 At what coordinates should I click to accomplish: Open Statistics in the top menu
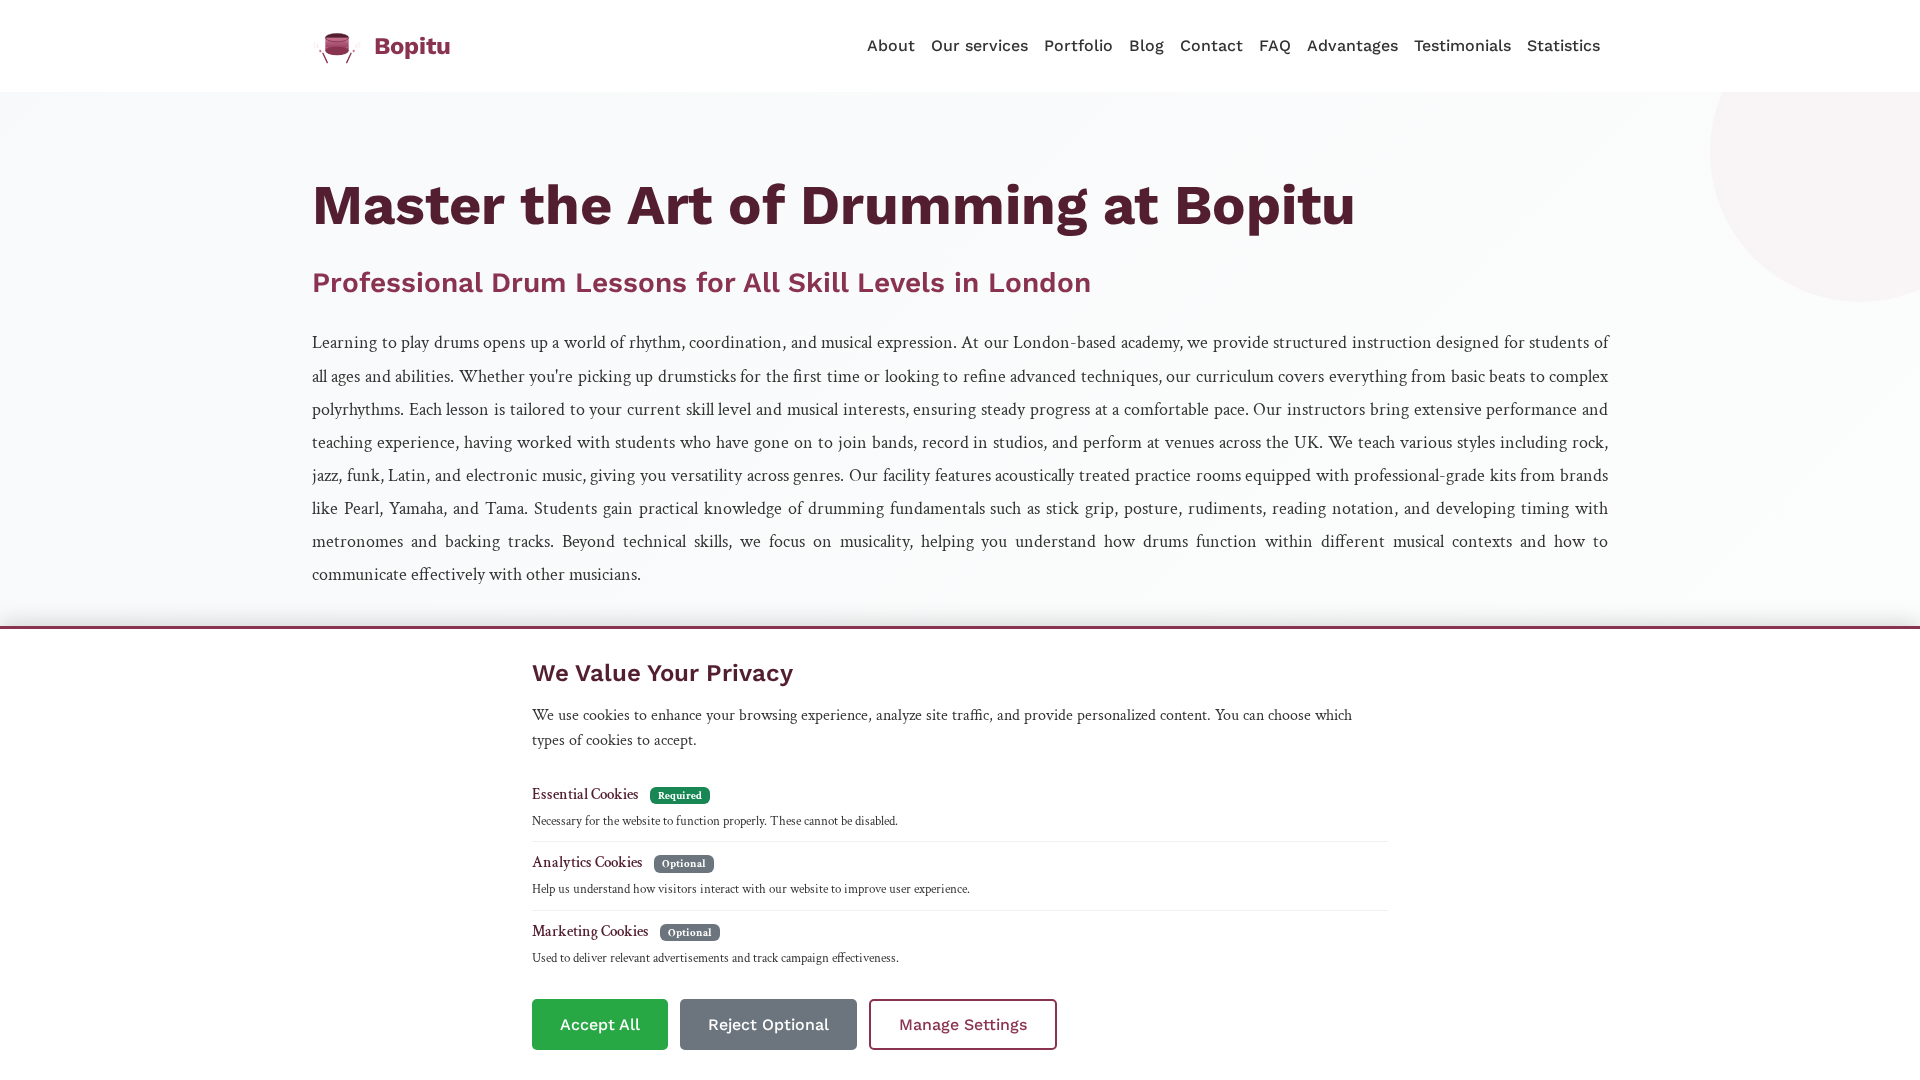coord(1563,46)
